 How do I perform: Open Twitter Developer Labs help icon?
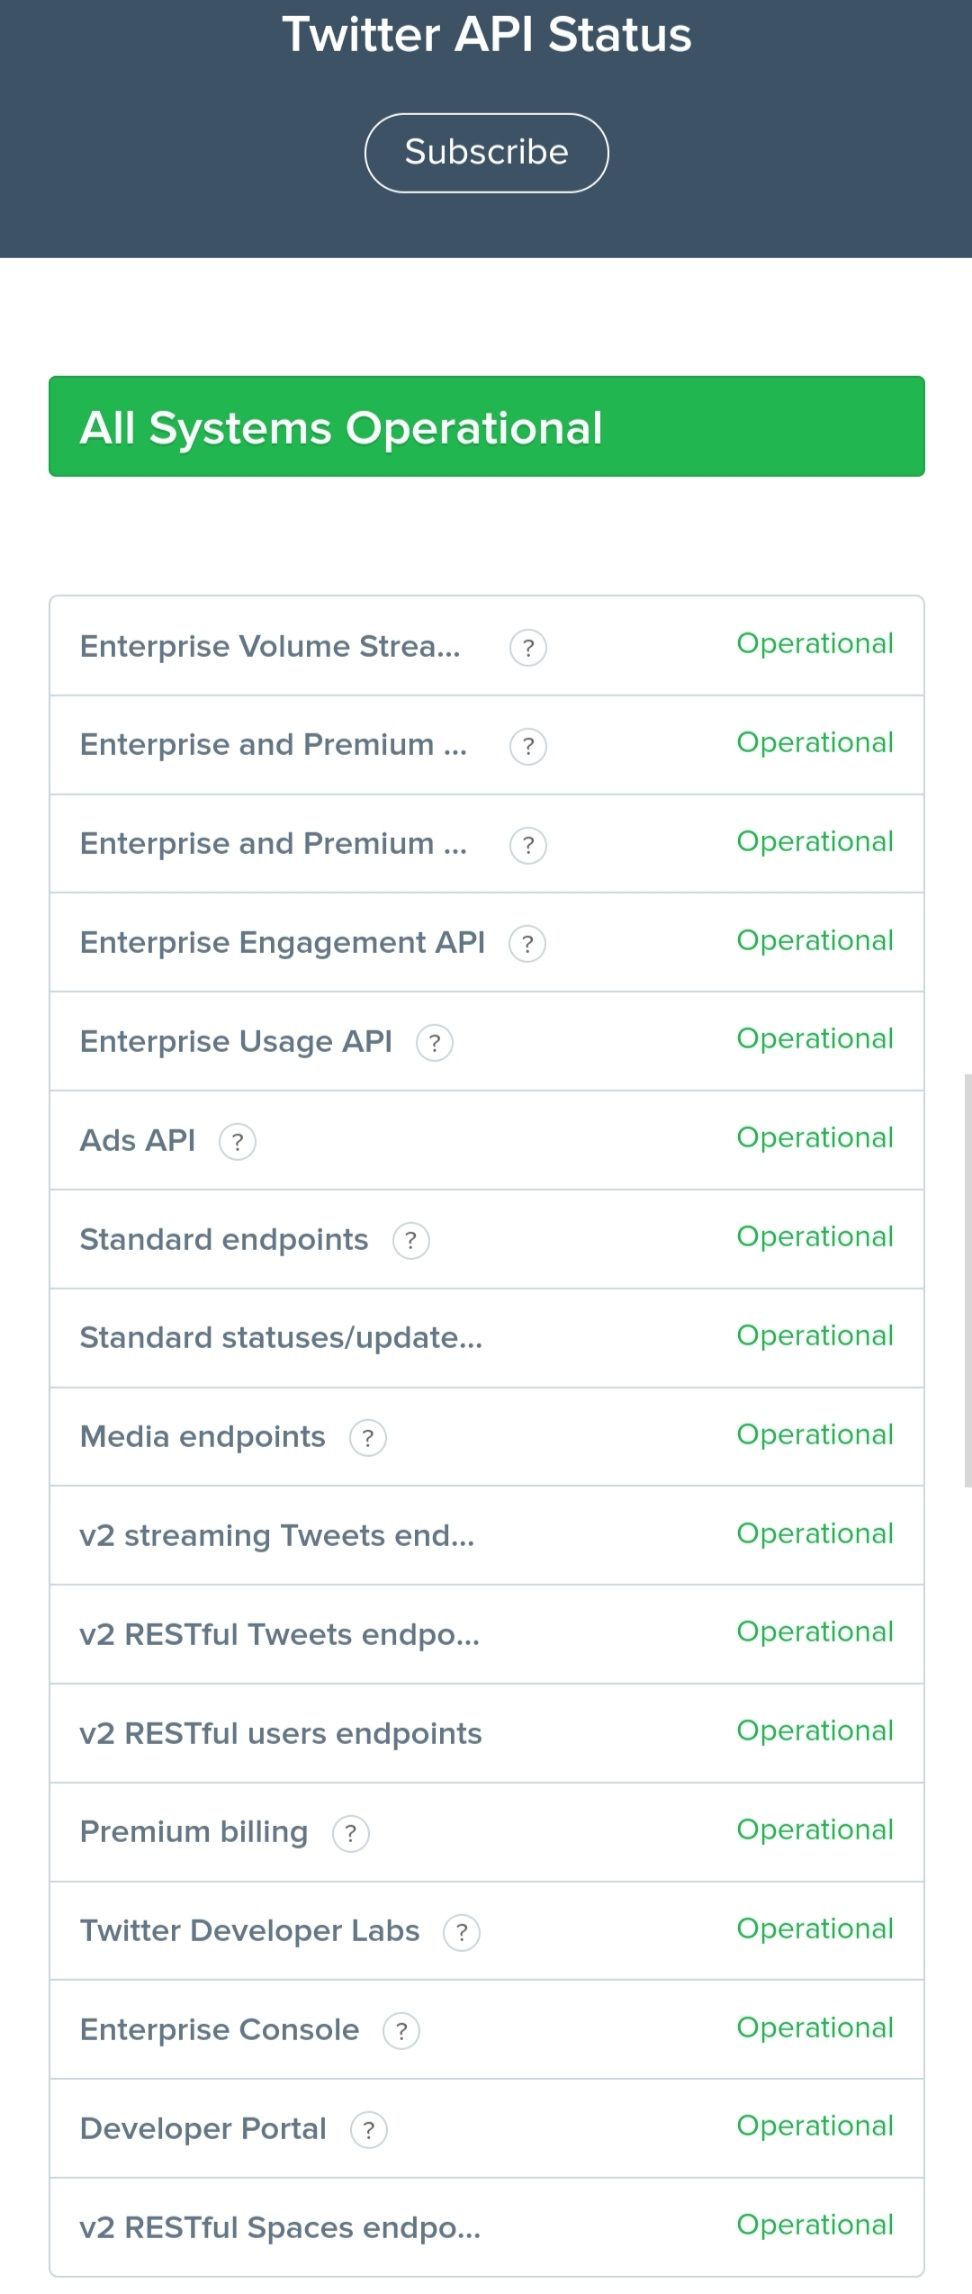point(461,1933)
